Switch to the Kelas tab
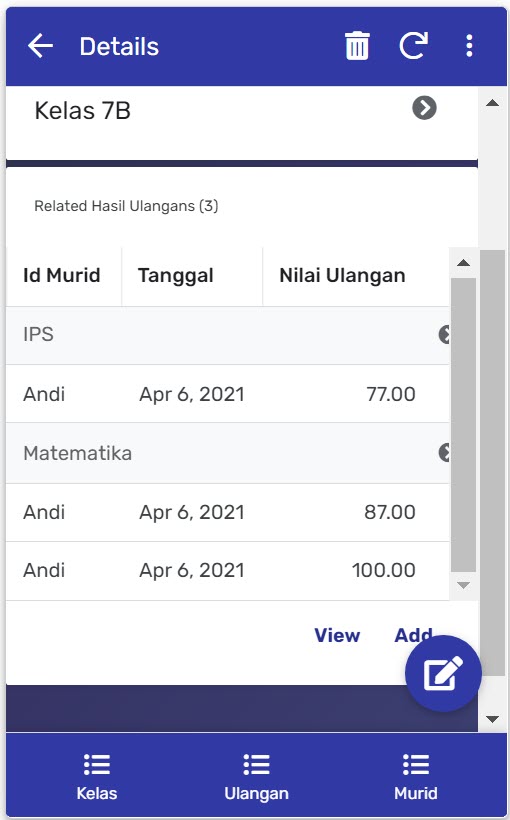 pyautogui.click(x=97, y=777)
